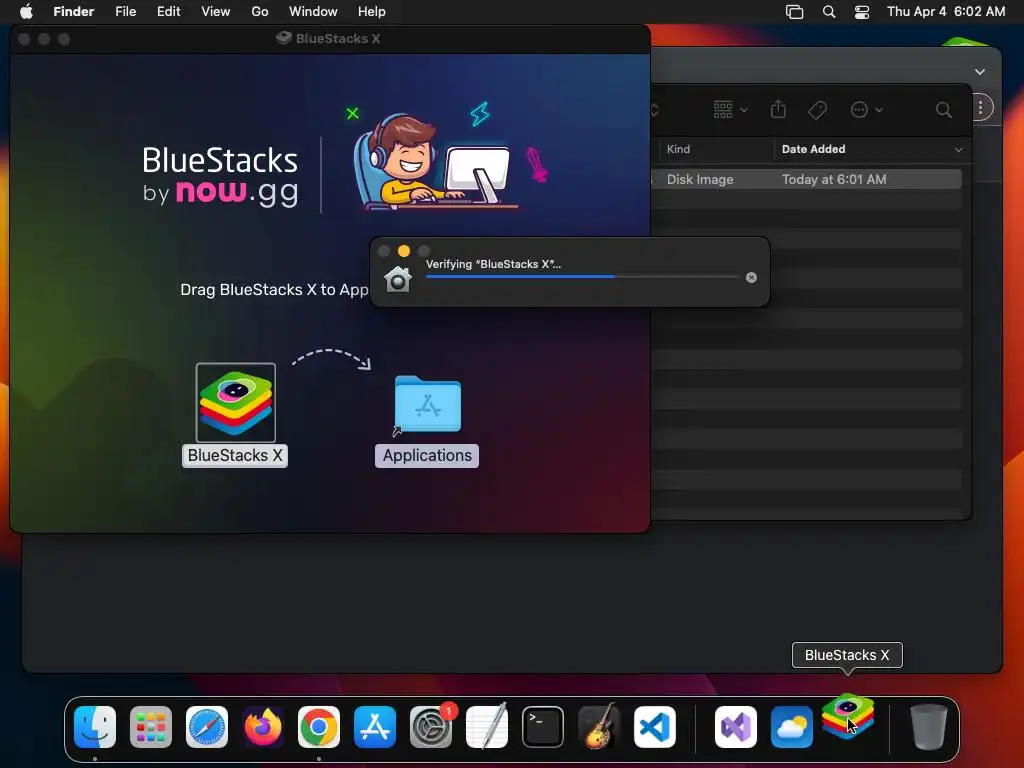Open Spotlight search in menu bar
This screenshot has height=768, width=1024.
[x=829, y=12]
